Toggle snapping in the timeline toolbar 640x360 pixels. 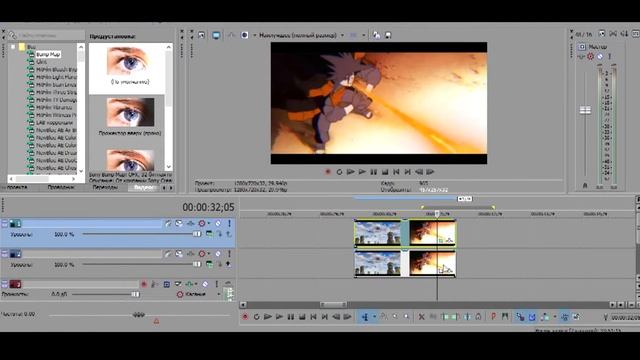(520, 317)
